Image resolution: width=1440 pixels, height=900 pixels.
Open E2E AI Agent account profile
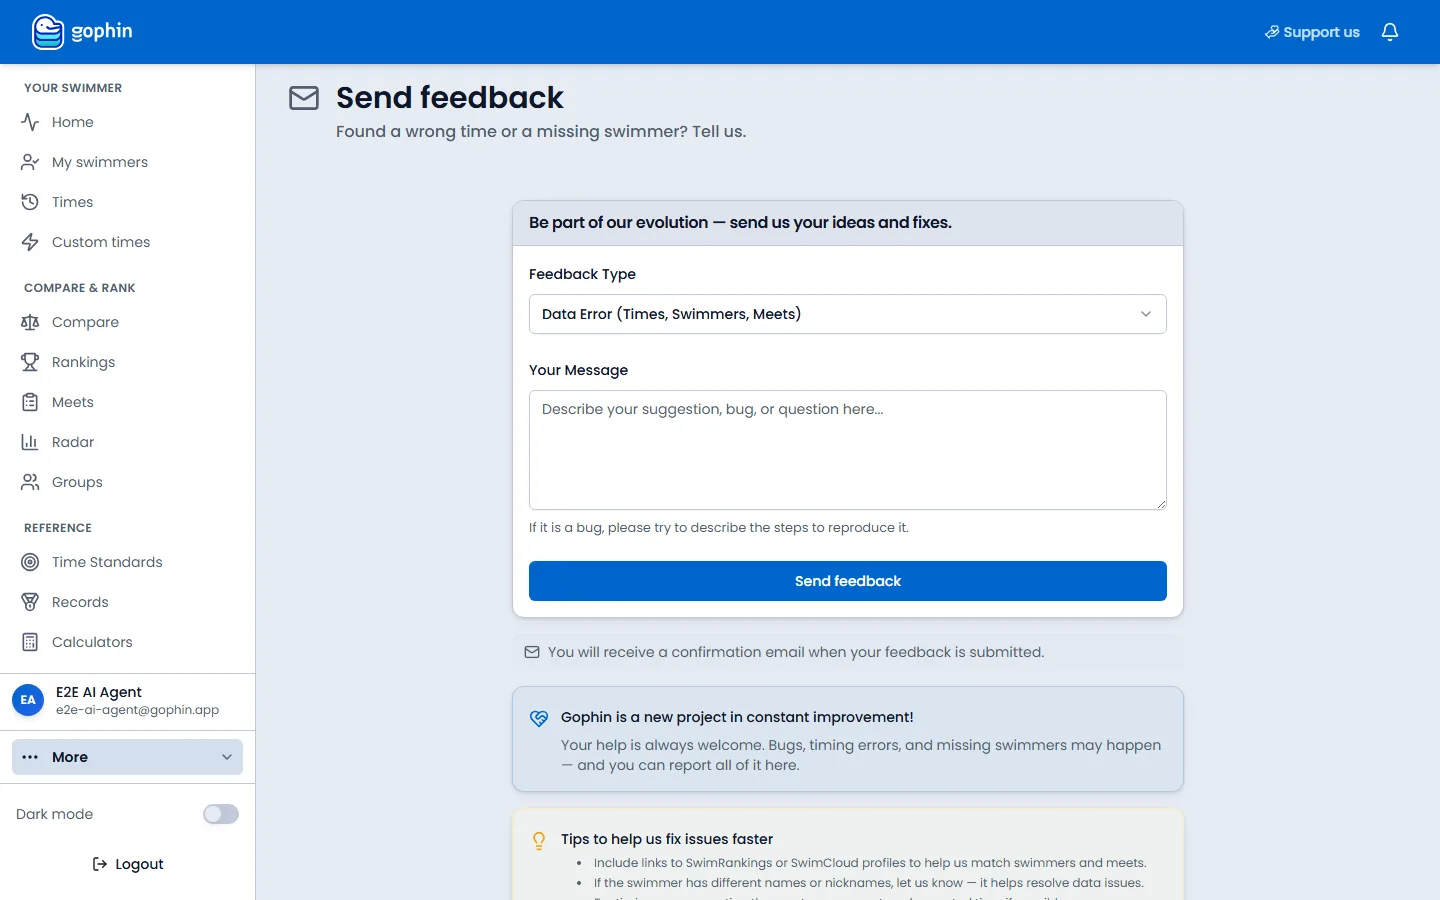coord(127,700)
